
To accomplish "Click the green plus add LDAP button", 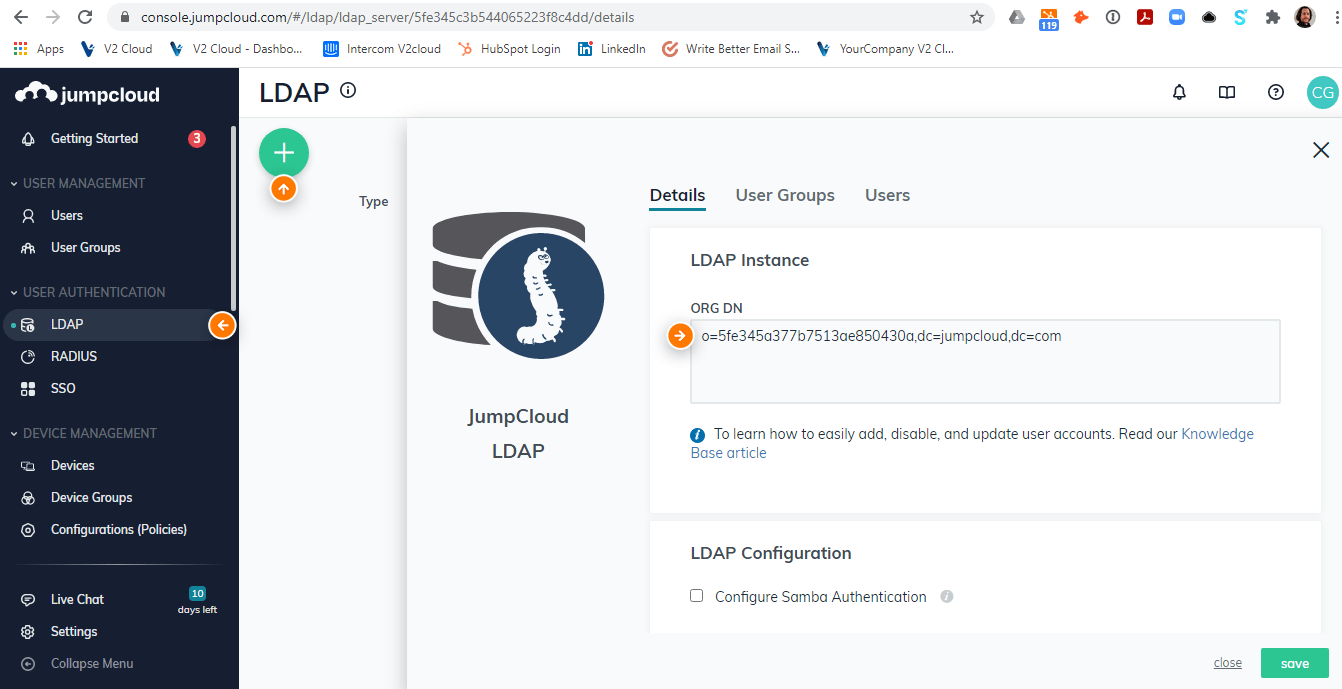I will [284, 153].
